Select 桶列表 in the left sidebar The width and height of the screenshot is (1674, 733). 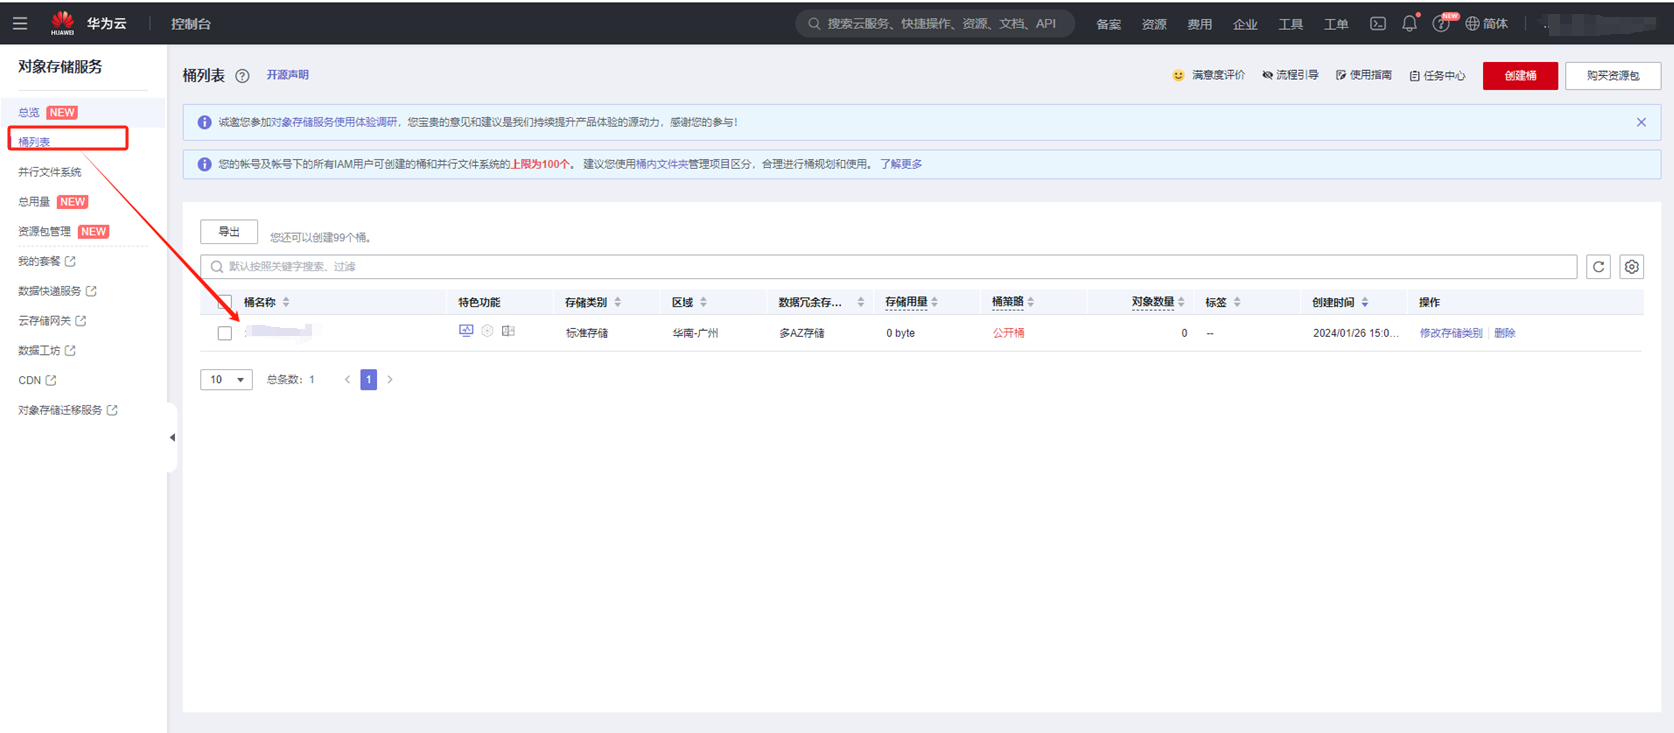pos(34,142)
